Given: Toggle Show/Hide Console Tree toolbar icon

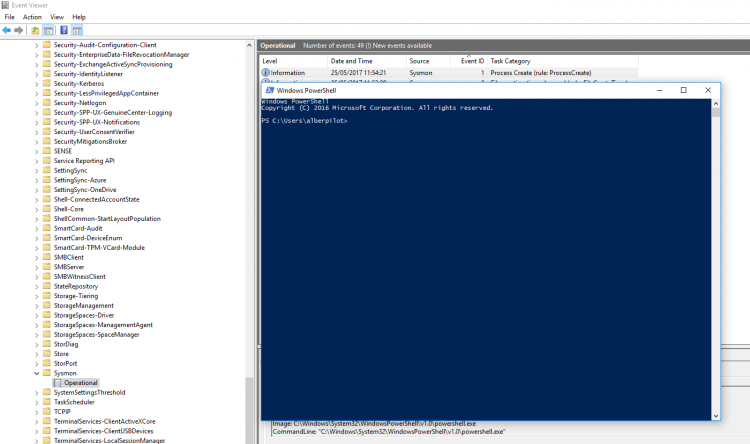Looking at the screenshot, I should coord(48,30).
